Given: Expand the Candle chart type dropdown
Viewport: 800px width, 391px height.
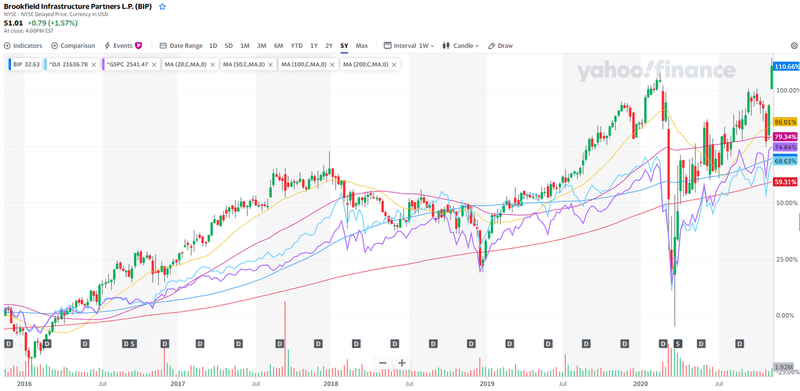Looking at the screenshot, I should tap(461, 45).
